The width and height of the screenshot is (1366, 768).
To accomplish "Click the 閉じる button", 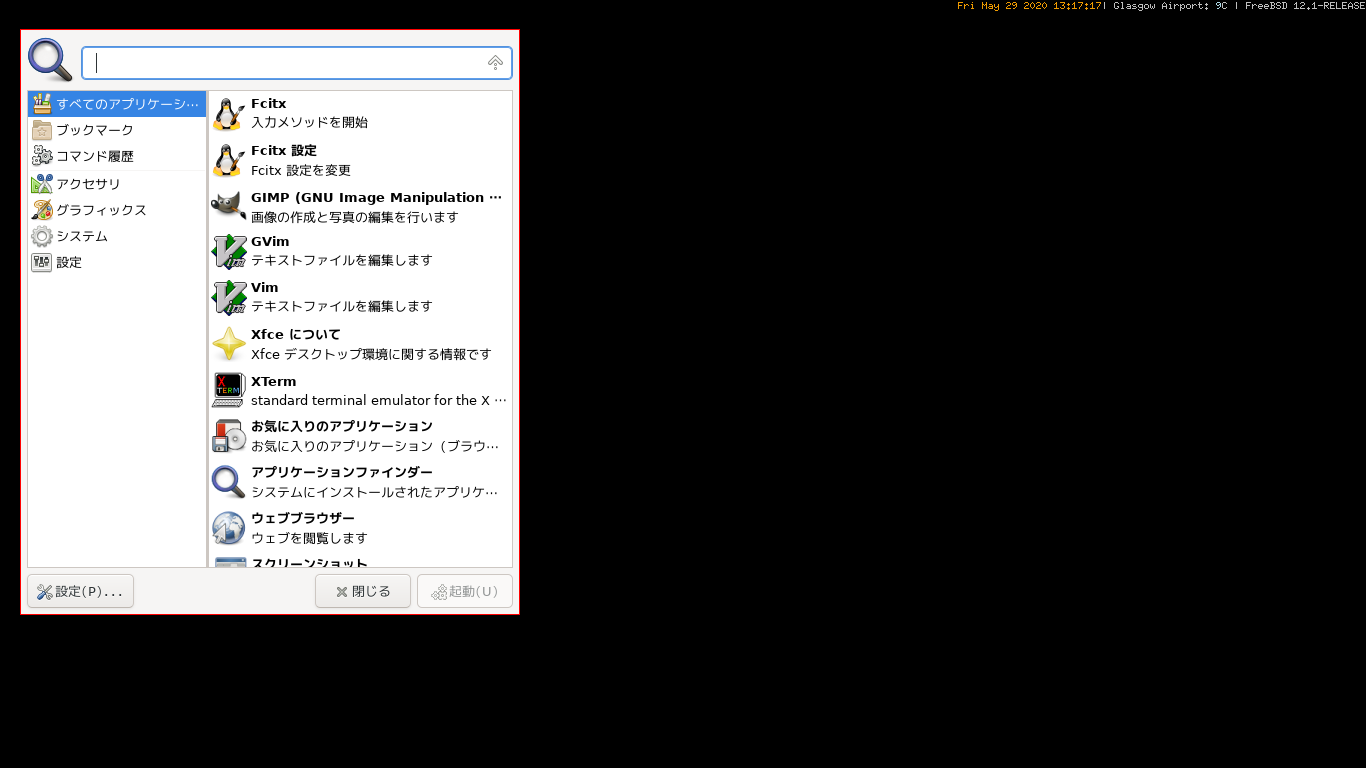I will pyautogui.click(x=363, y=591).
